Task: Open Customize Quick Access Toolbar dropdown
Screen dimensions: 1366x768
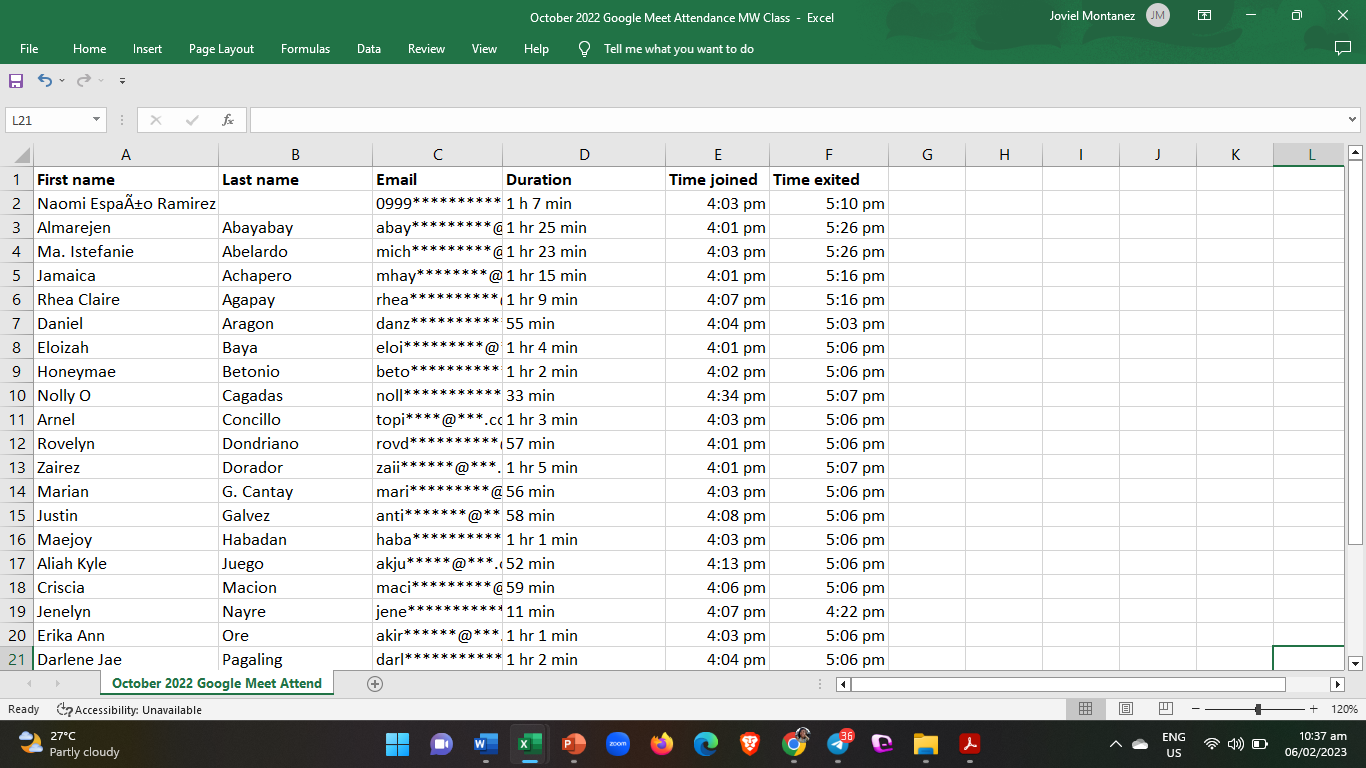Action: point(122,80)
